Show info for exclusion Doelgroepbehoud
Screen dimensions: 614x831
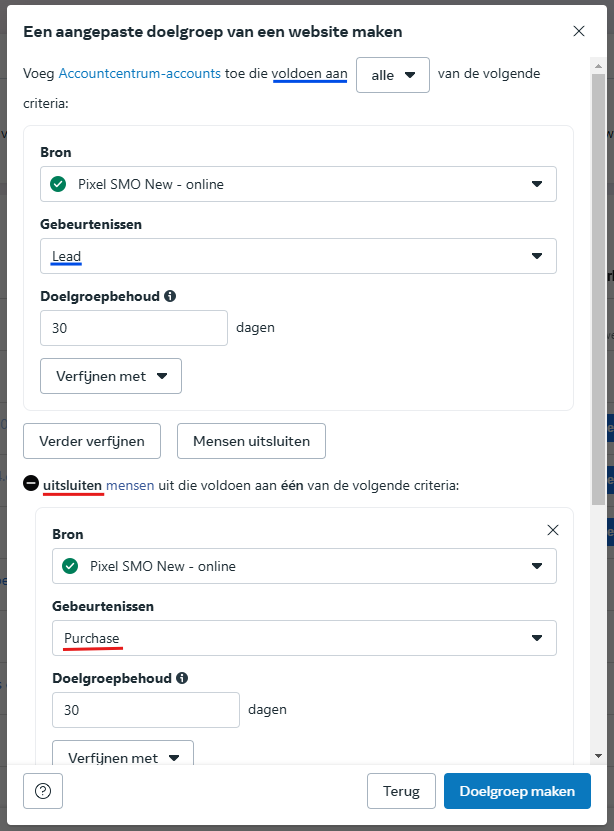click(x=182, y=678)
